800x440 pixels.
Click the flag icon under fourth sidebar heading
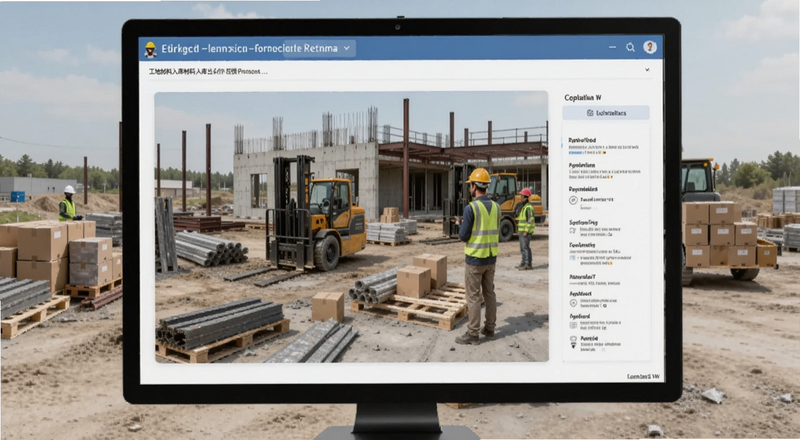tap(572, 231)
